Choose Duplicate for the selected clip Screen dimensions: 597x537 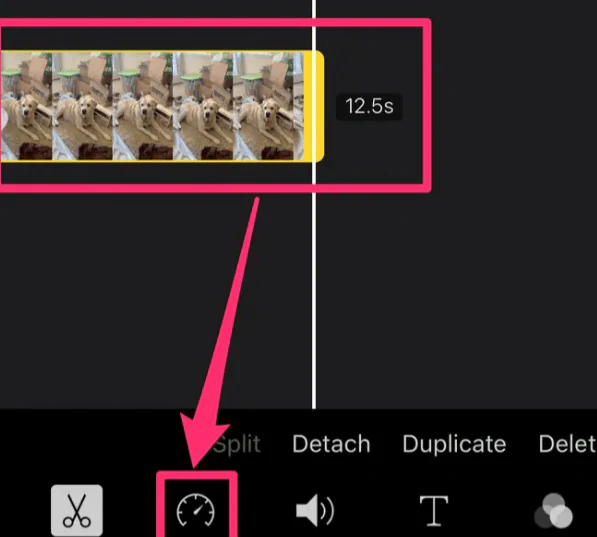[x=454, y=444]
